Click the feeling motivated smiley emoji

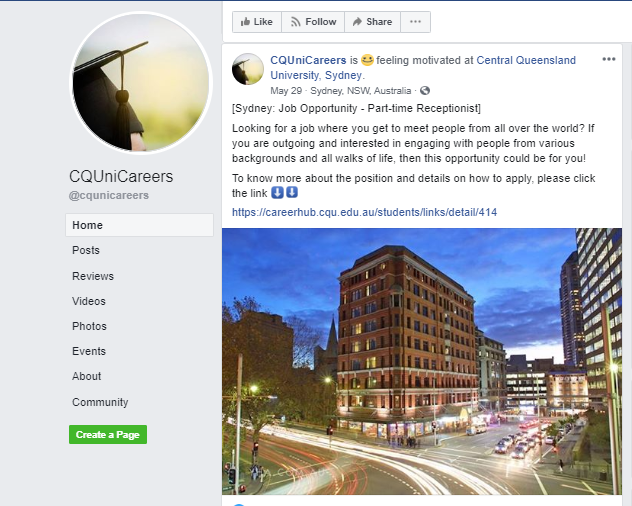(367, 60)
